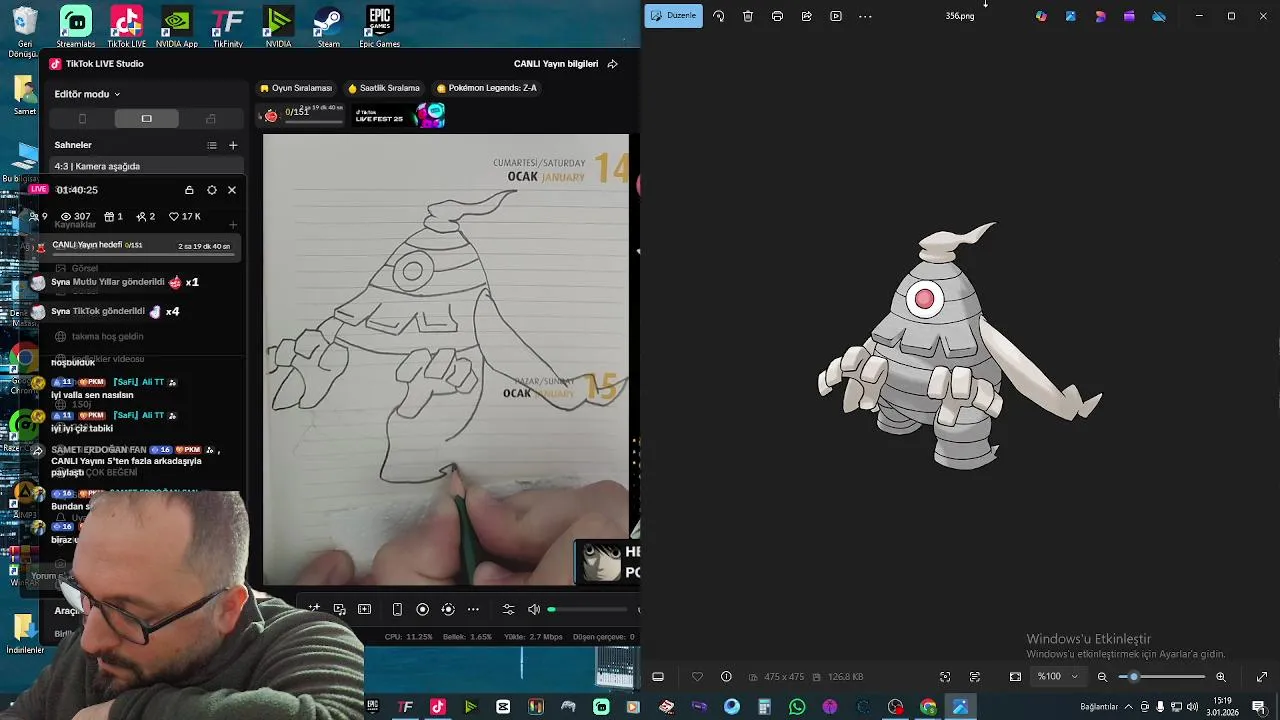This screenshot has height=720, width=1280.
Task: Open floating chat overlay settings gear
Action: (212, 190)
